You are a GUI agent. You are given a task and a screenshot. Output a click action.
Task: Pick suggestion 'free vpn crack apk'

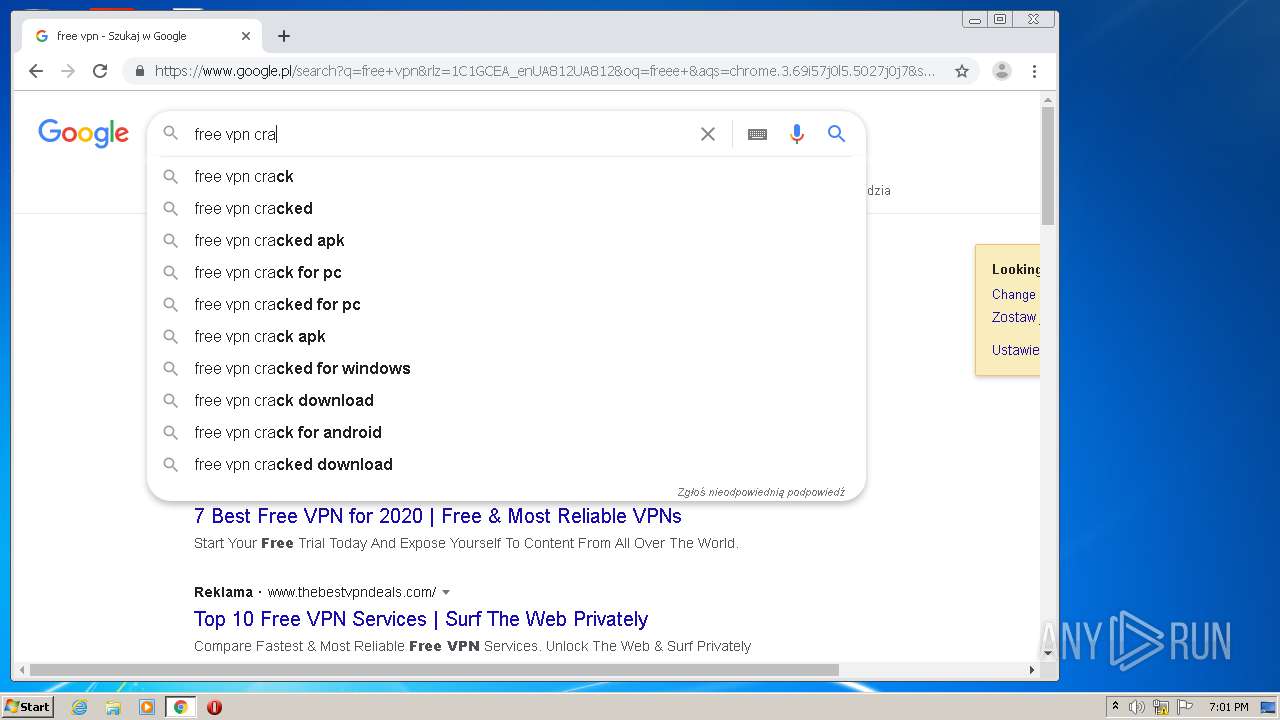pyautogui.click(x=506, y=336)
